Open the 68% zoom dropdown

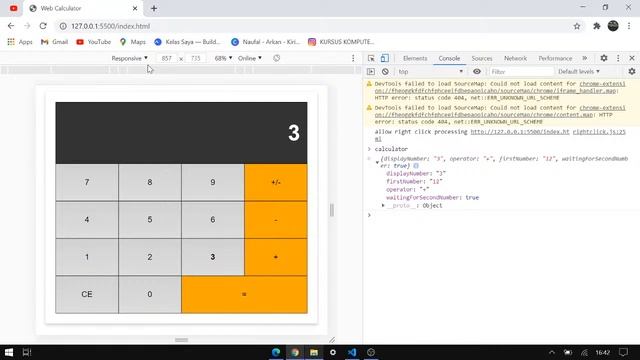223,58
